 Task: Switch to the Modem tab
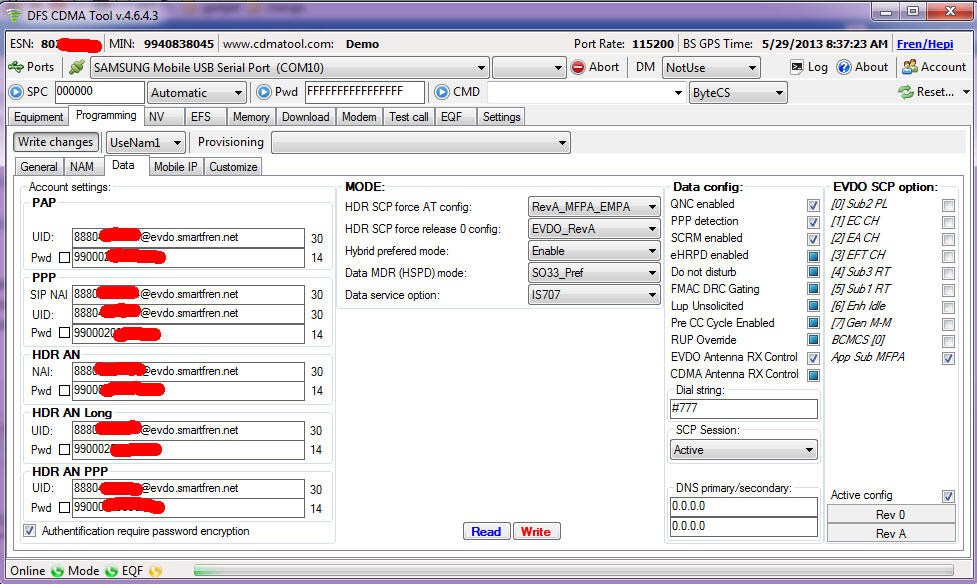point(359,117)
